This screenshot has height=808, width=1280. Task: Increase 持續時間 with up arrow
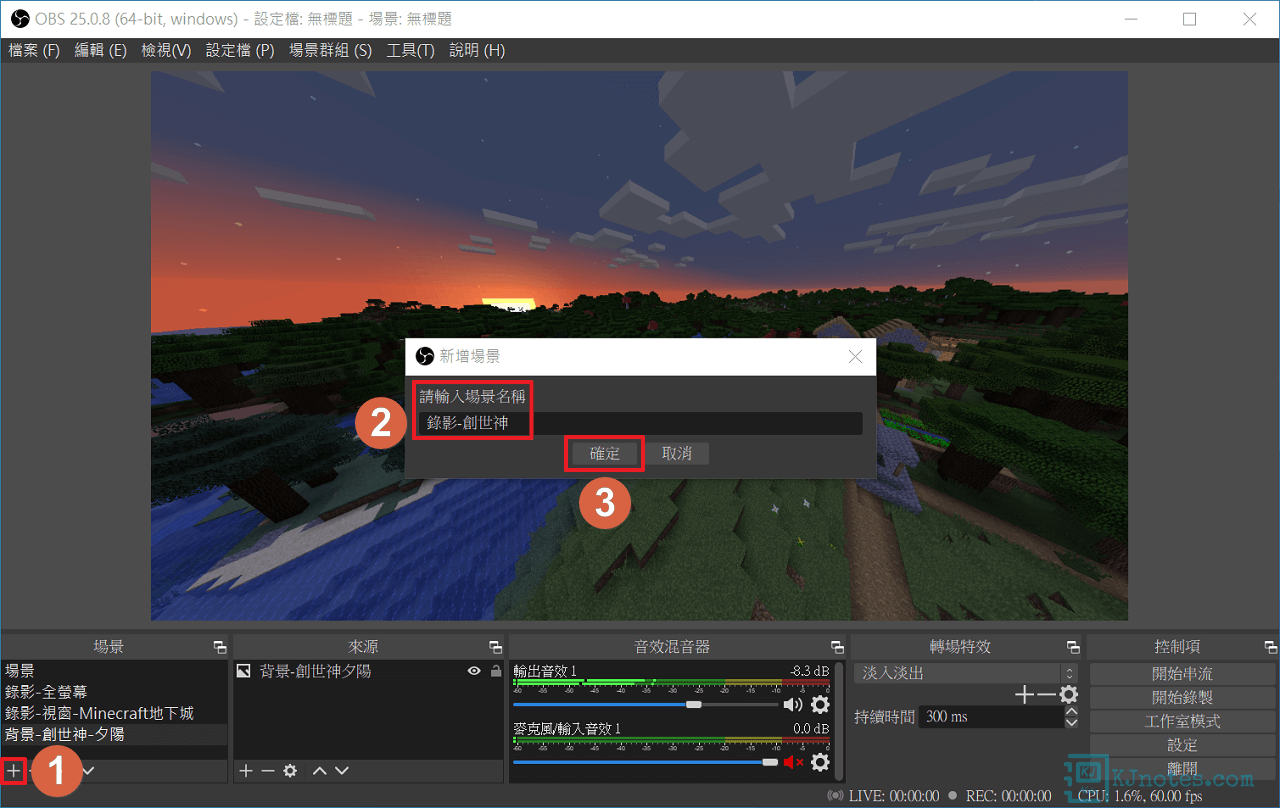pos(1071,711)
